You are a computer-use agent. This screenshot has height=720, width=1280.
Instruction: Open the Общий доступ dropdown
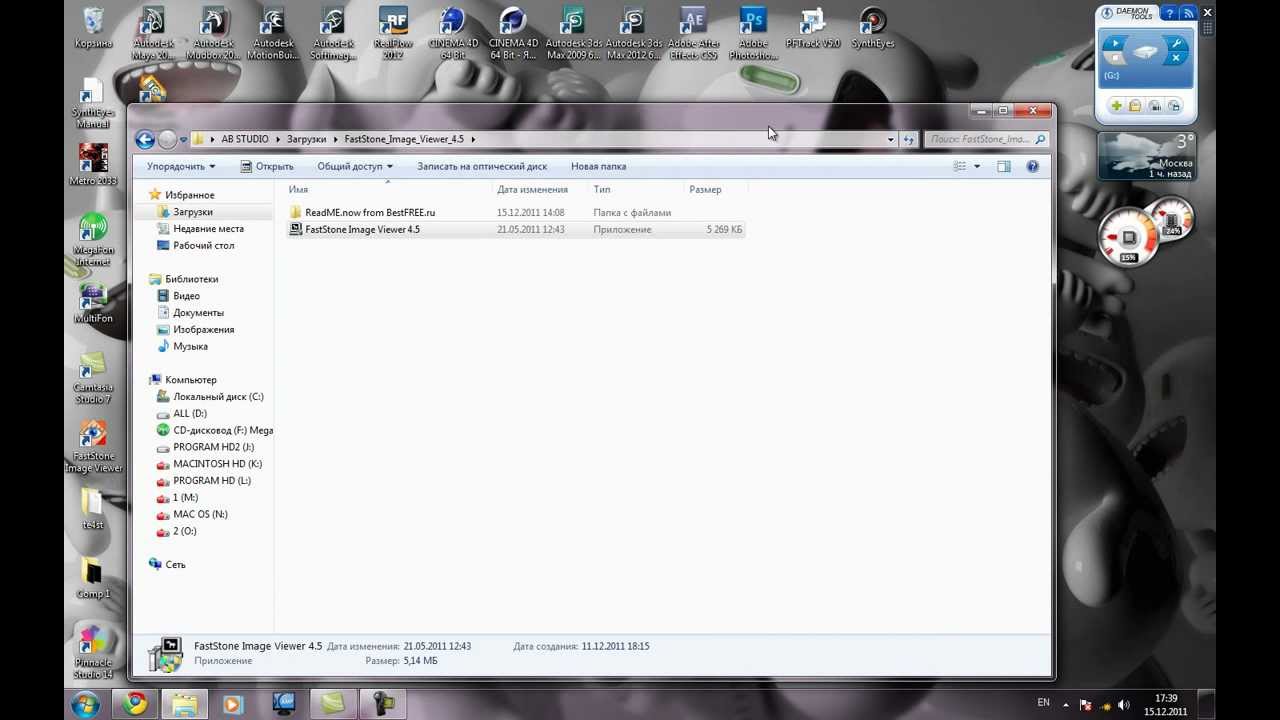tap(355, 166)
